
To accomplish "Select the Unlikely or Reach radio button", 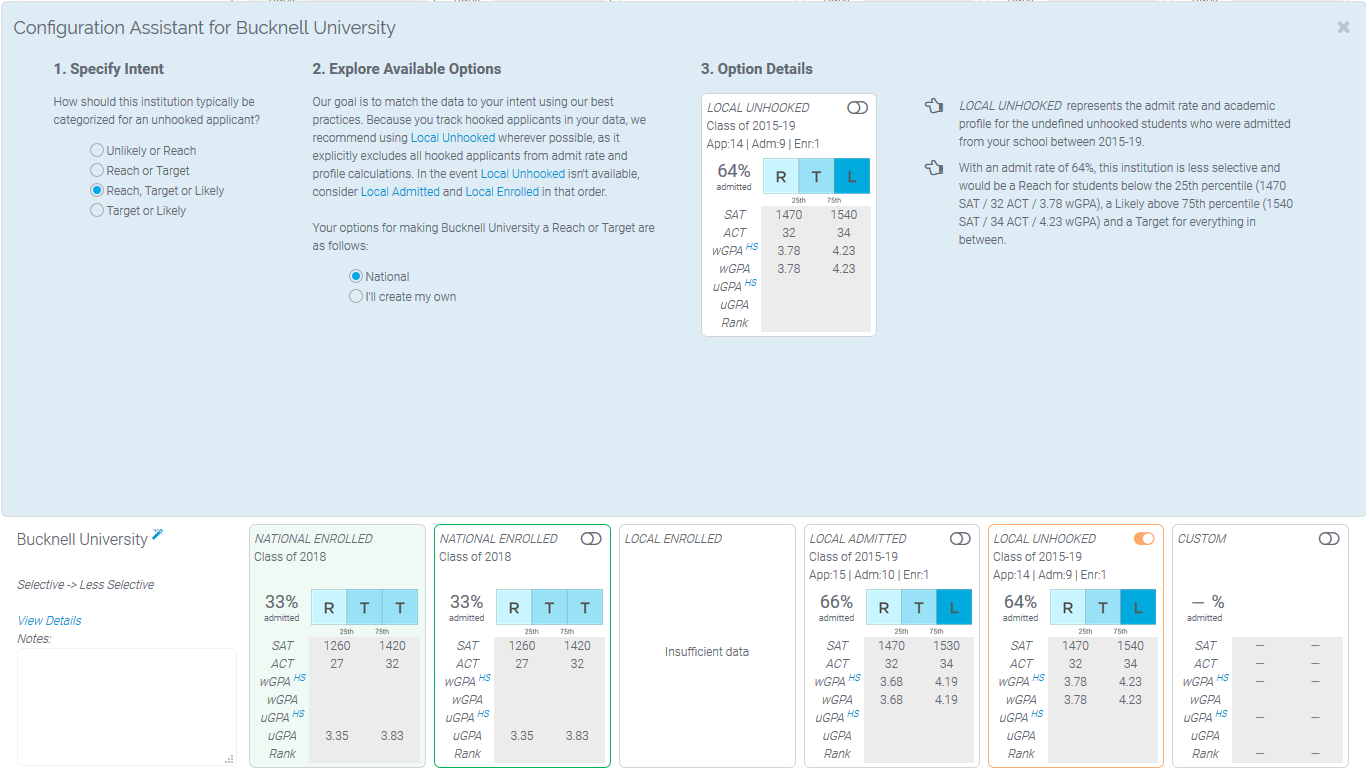I will [x=97, y=149].
